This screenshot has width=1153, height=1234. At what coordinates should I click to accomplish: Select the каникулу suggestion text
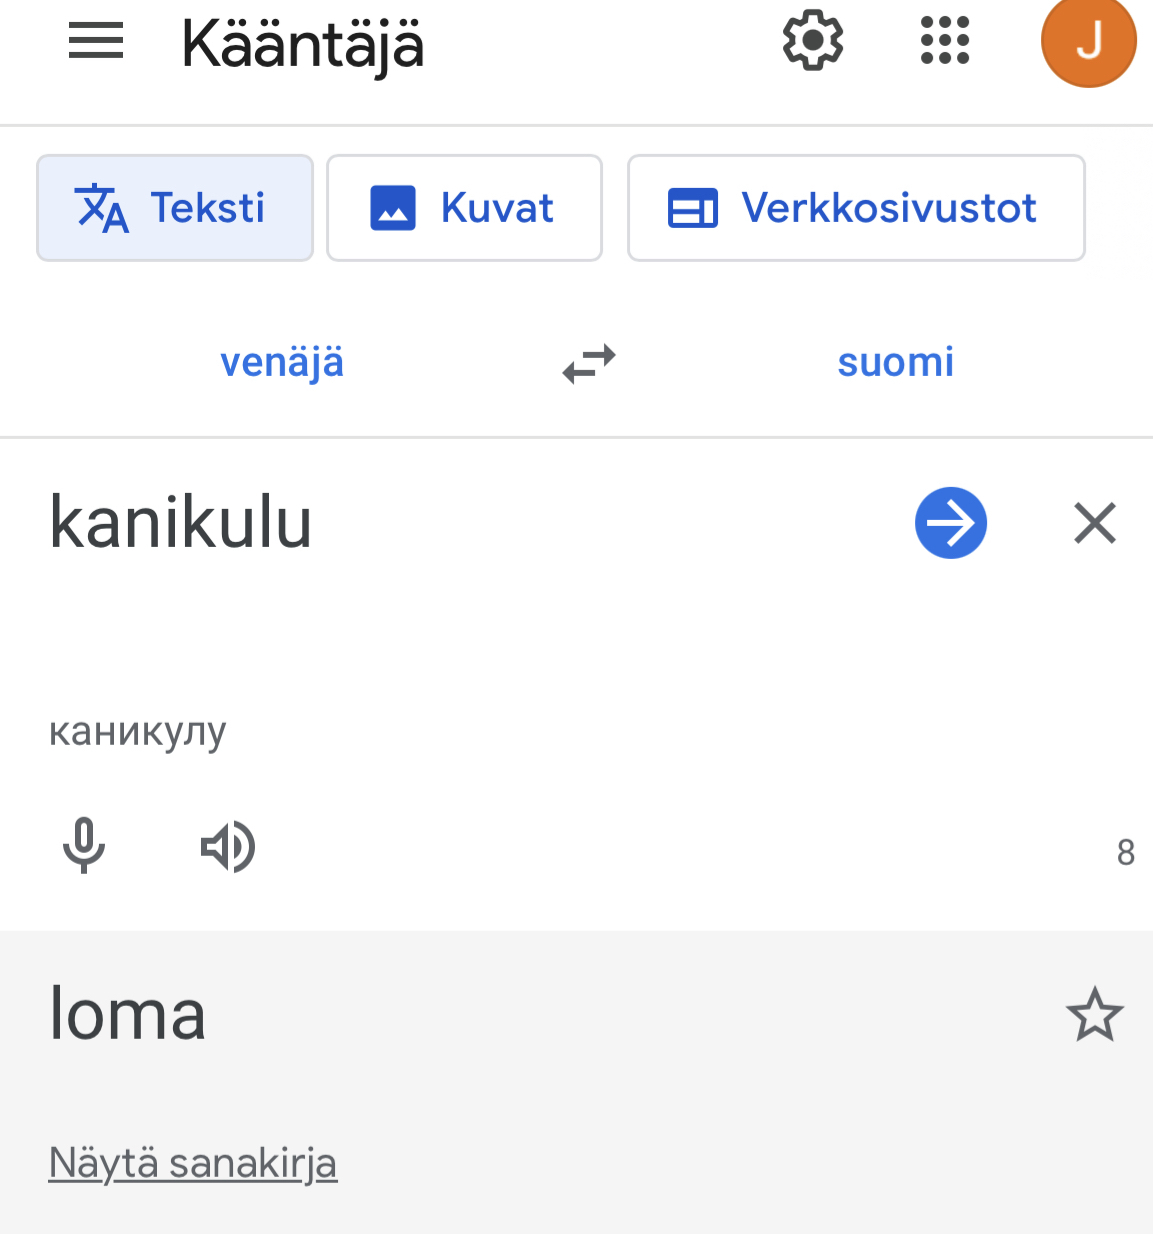click(138, 732)
